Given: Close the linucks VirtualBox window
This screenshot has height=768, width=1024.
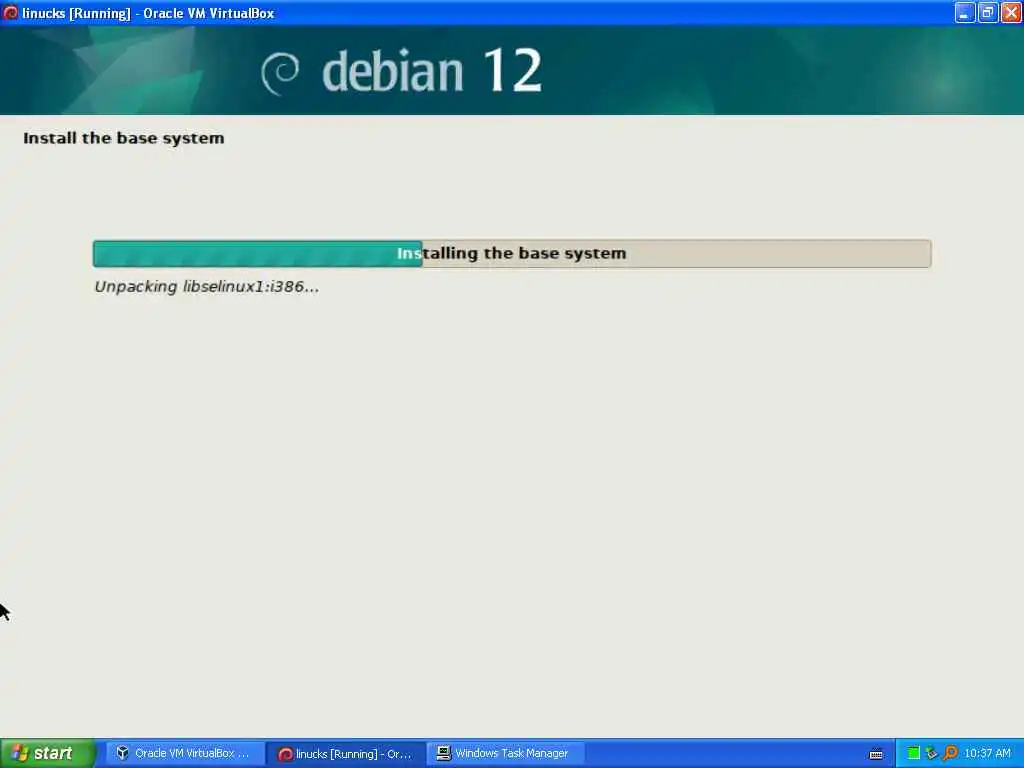Looking at the screenshot, I should click(x=1012, y=12).
